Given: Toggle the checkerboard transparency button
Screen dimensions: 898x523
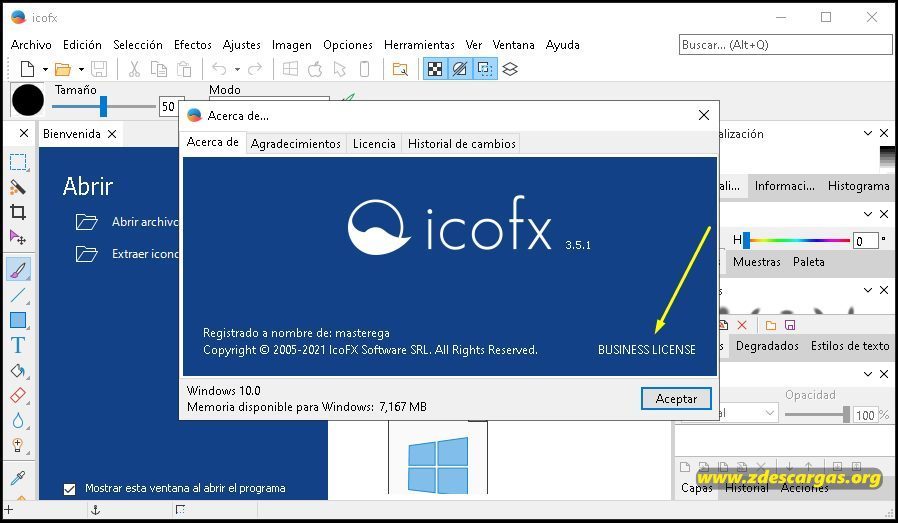Looking at the screenshot, I should [x=435, y=69].
